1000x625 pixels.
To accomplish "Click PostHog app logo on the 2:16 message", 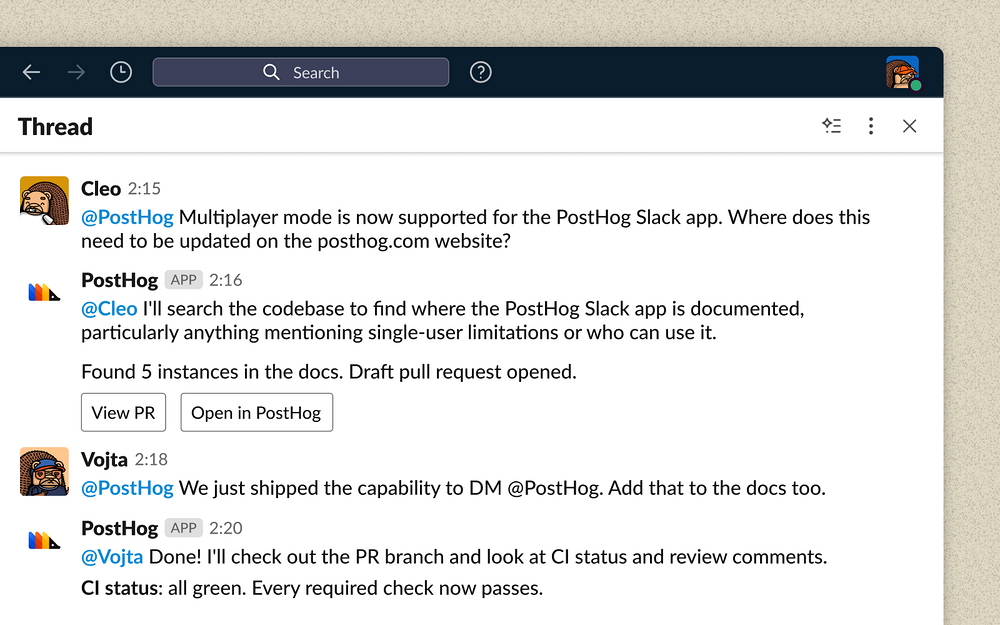I will (x=44, y=292).
